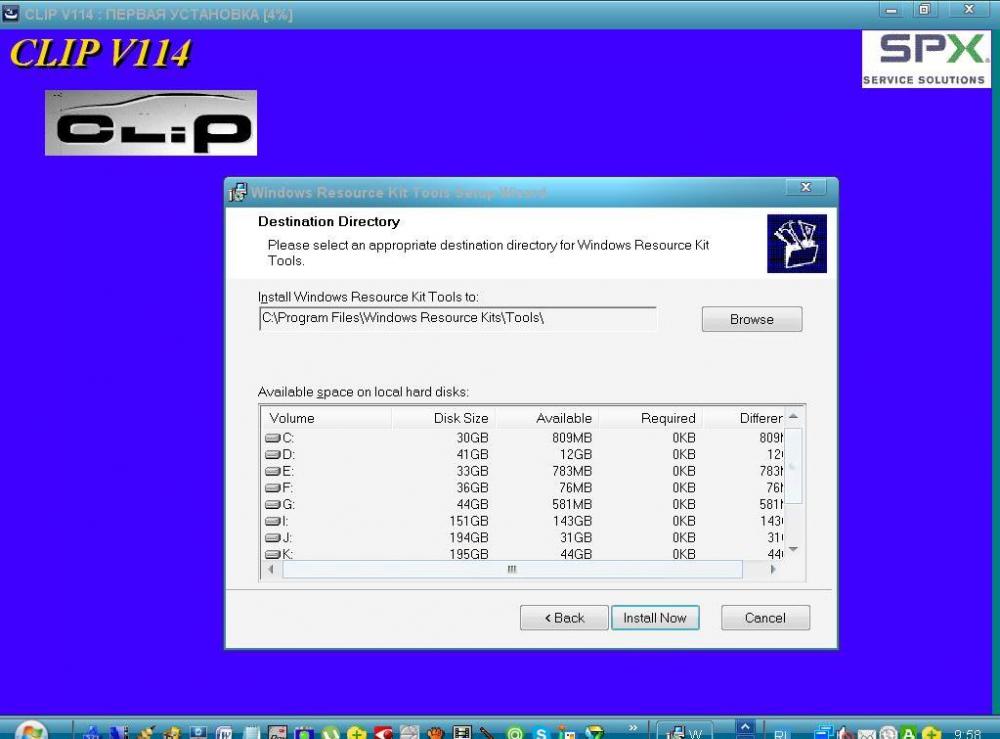Expand hidden quick launch items chevron
The height and width of the screenshot is (739, 1000).
[x=633, y=728]
